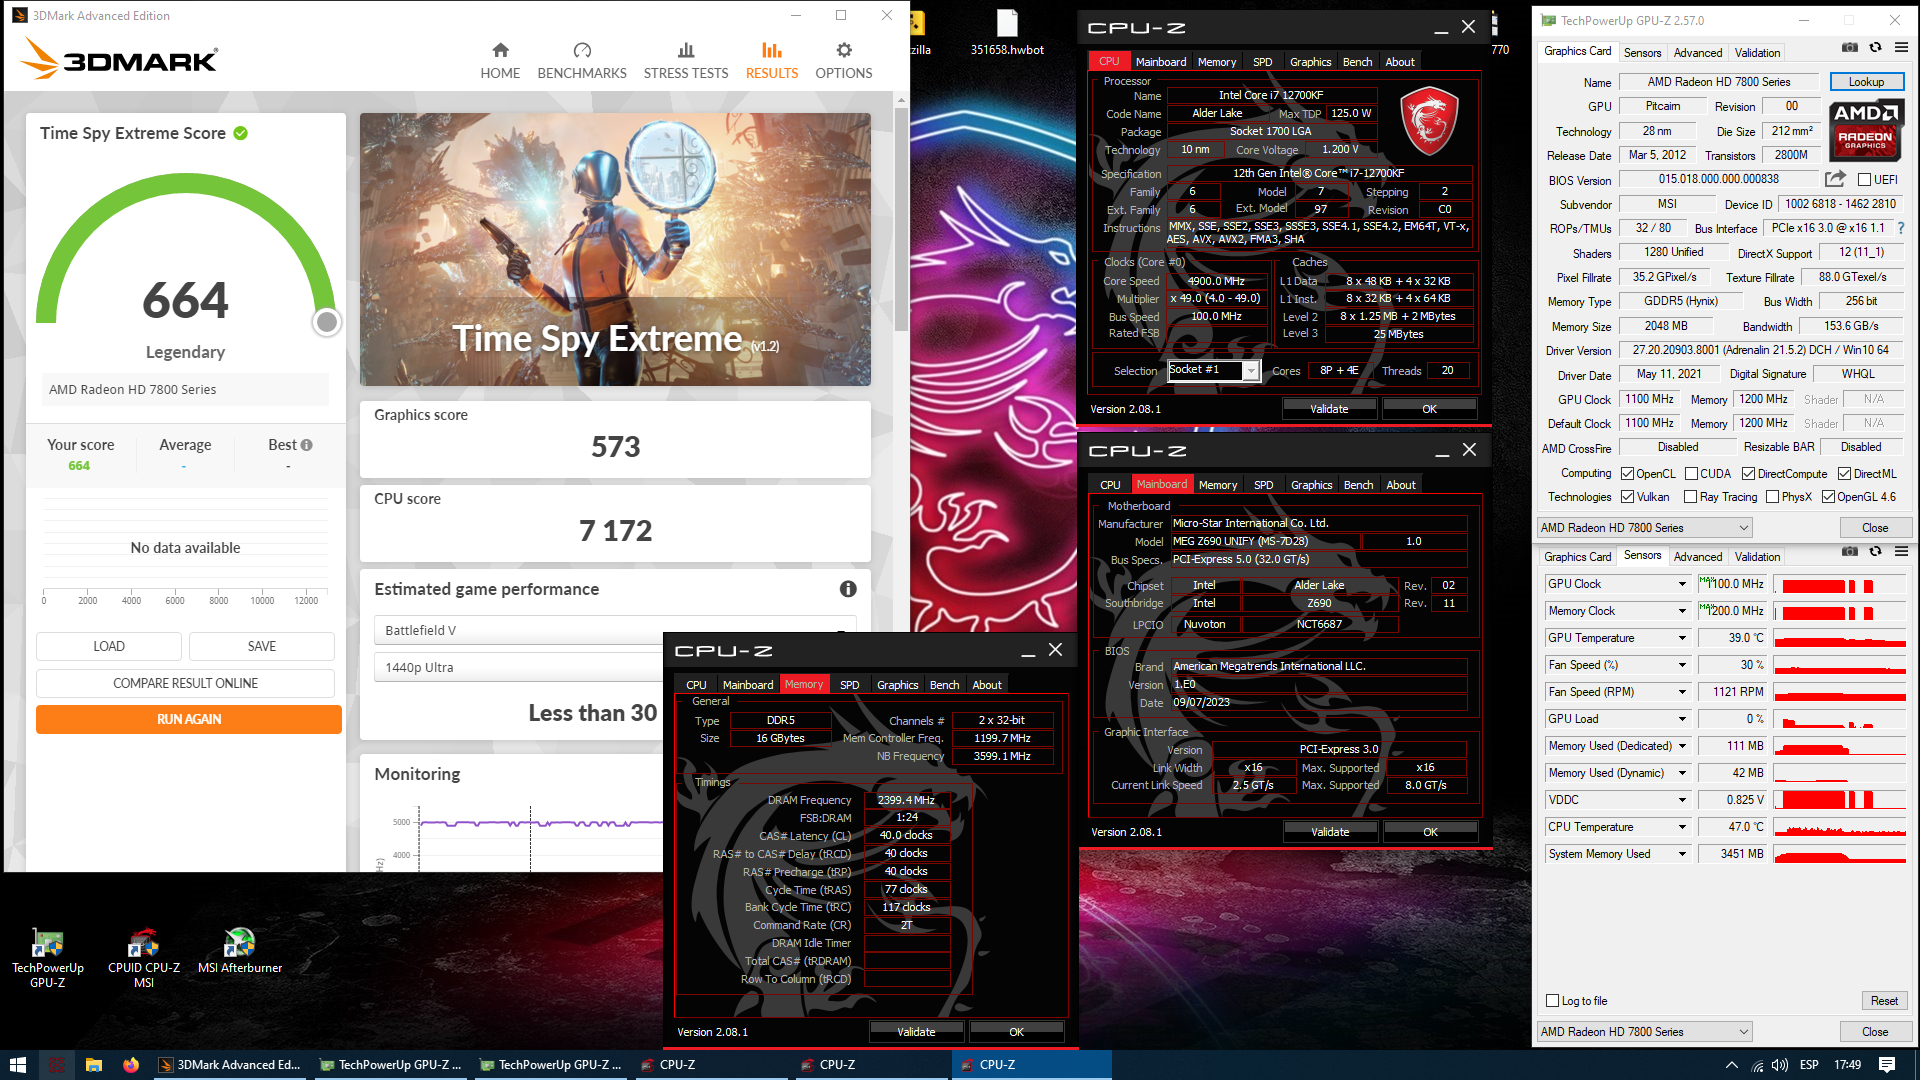Screen dimensions: 1920x1080
Task: Open SPD tab in CPU-Z Mainboard window
Action: click(x=1264, y=485)
